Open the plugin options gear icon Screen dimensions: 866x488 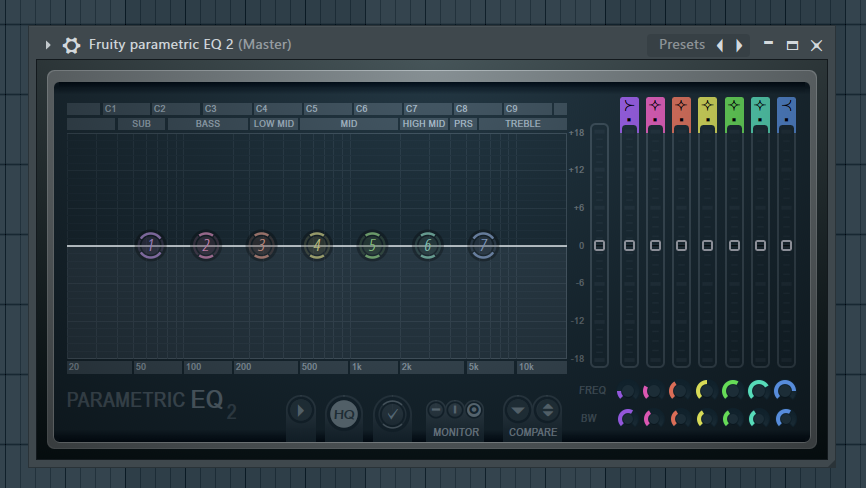click(x=71, y=45)
